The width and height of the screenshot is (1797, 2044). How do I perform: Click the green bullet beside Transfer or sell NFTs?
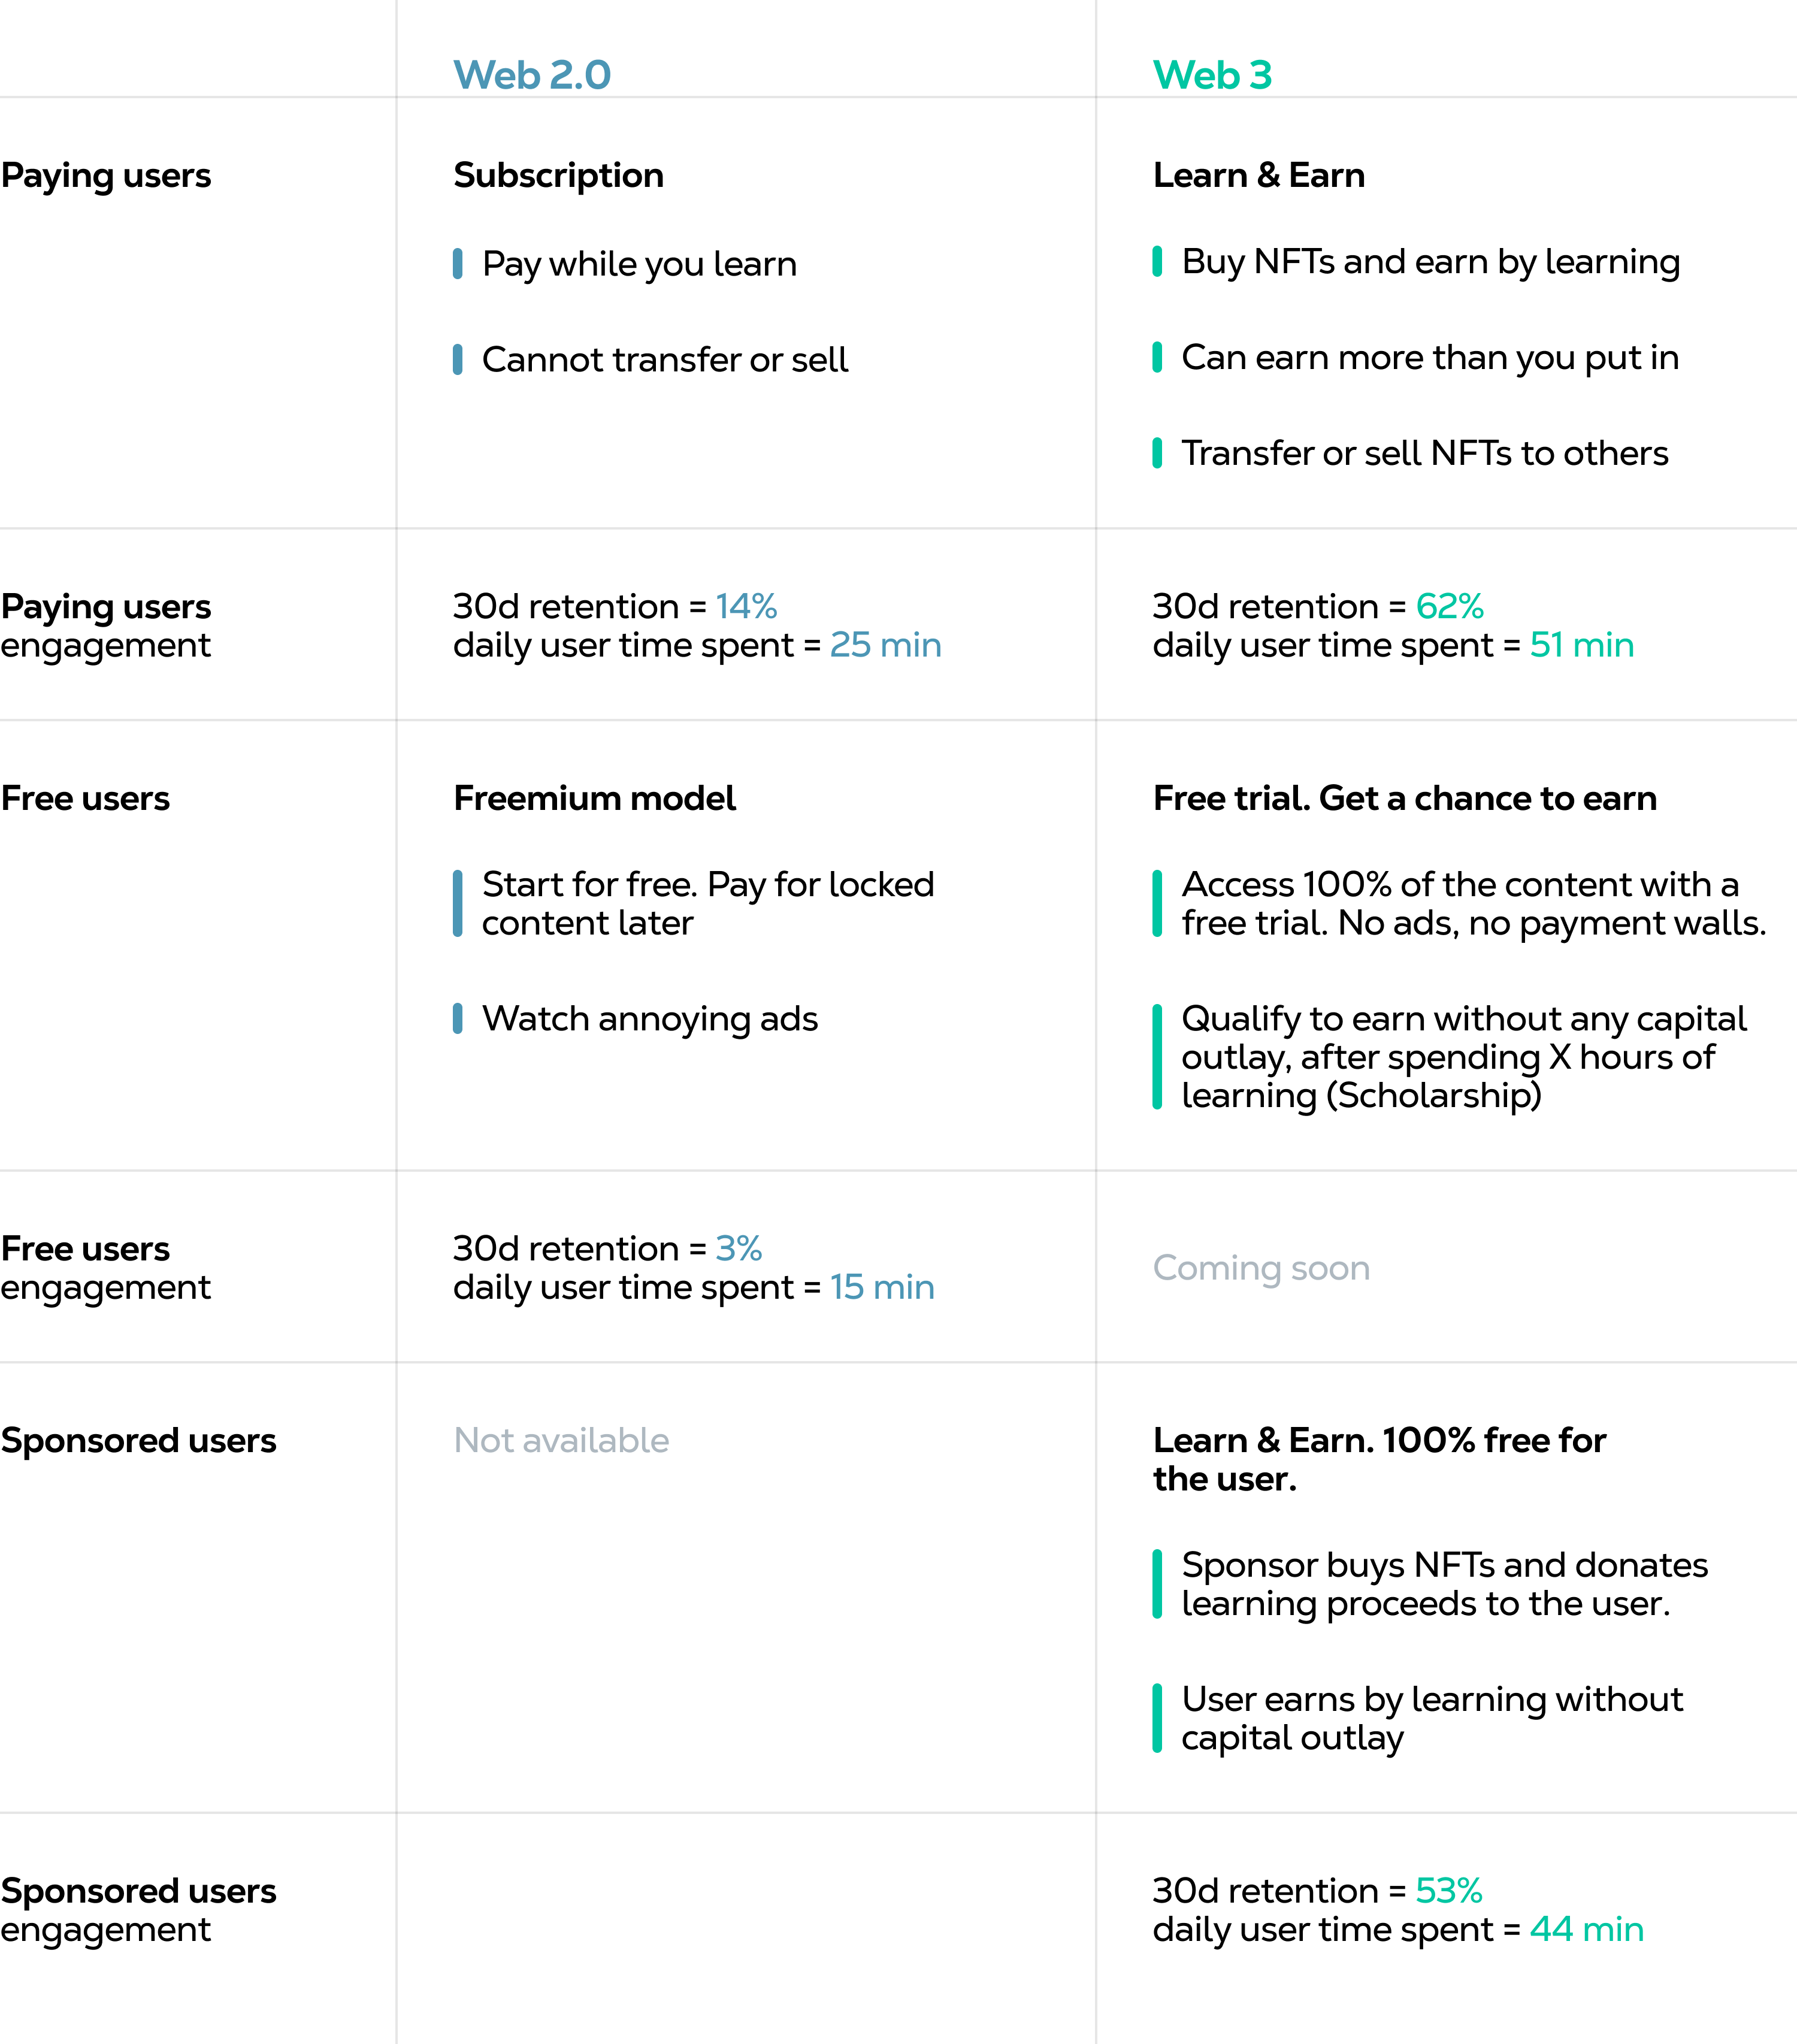click(x=1157, y=453)
